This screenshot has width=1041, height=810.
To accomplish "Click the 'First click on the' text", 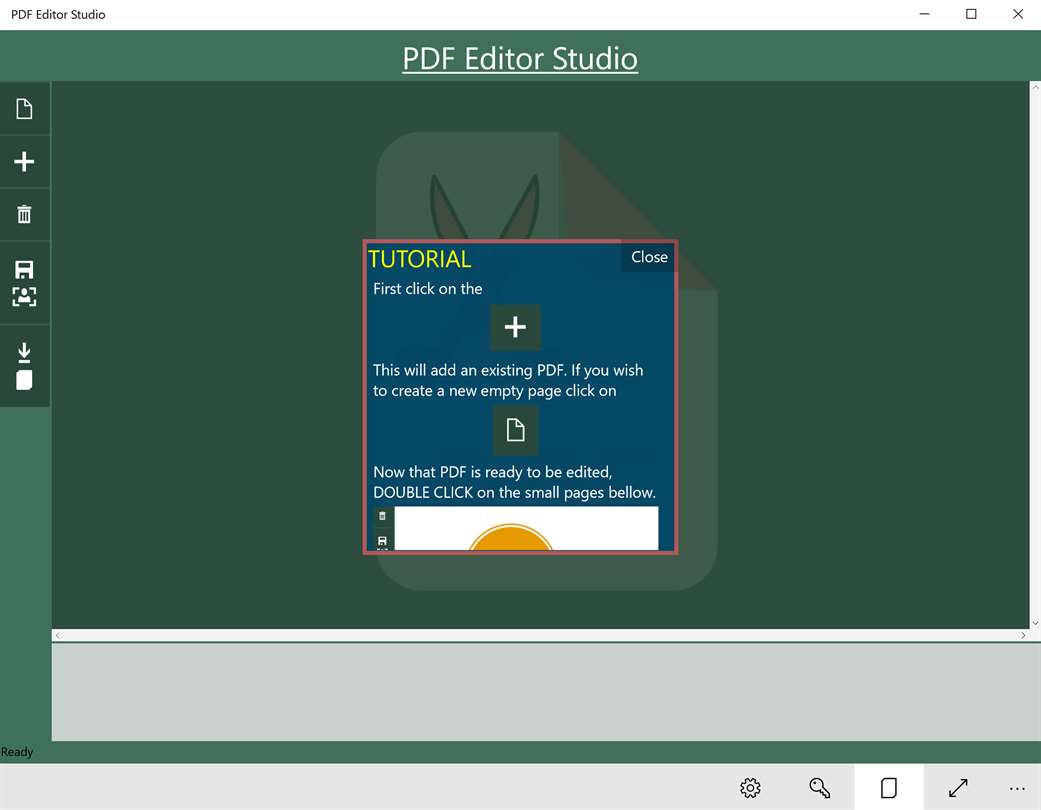I will 428,289.
